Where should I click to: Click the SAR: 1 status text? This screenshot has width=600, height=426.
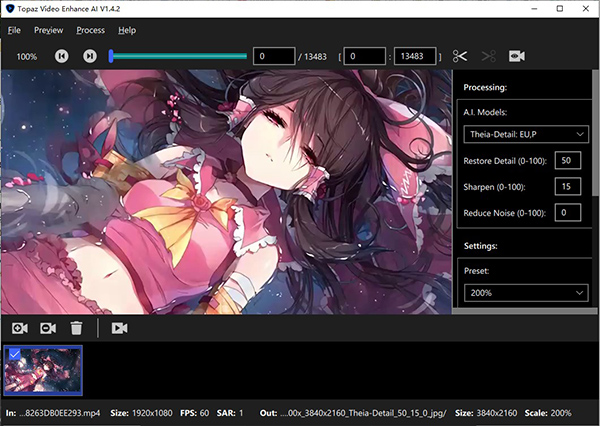[x=230, y=413]
